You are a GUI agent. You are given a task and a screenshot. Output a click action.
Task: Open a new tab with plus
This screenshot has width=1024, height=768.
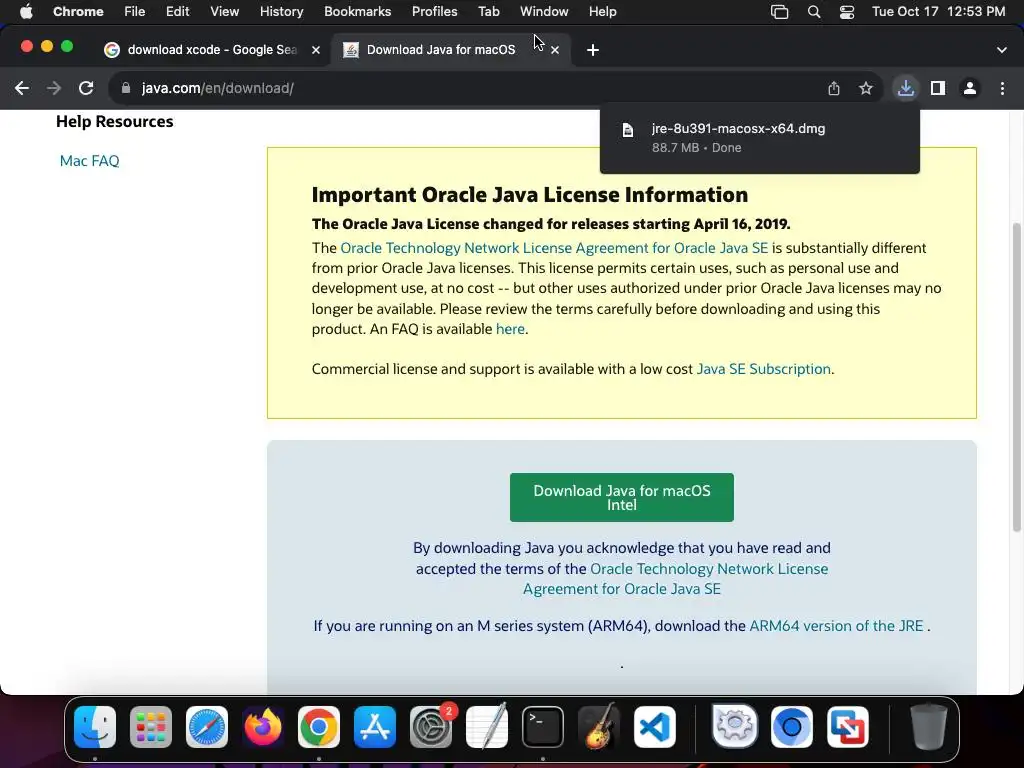[592, 50]
